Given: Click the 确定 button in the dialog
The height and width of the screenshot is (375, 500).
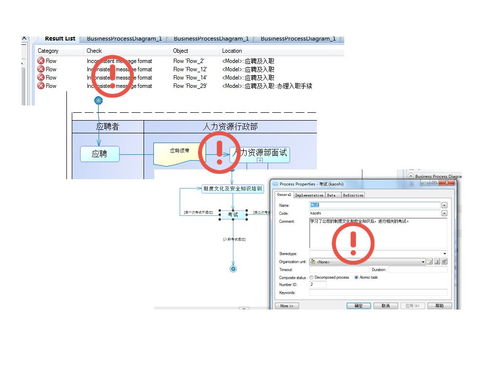Looking at the screenshot, I should (358, 306).
